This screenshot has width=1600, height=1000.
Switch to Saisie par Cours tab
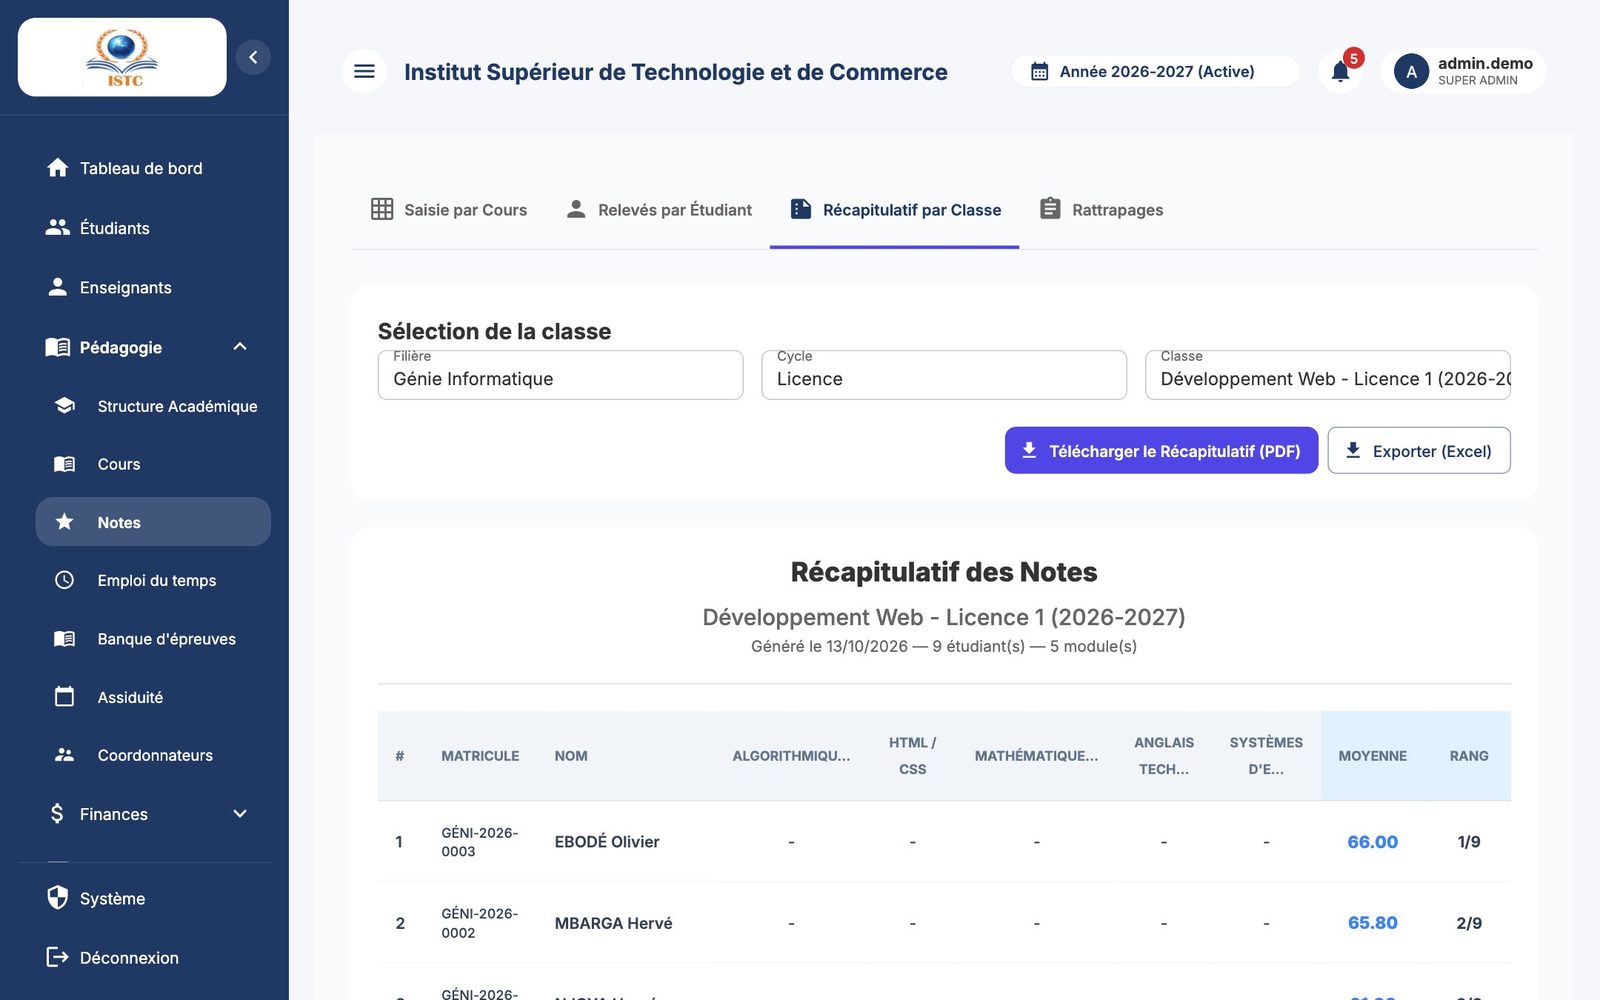point(449,210)
